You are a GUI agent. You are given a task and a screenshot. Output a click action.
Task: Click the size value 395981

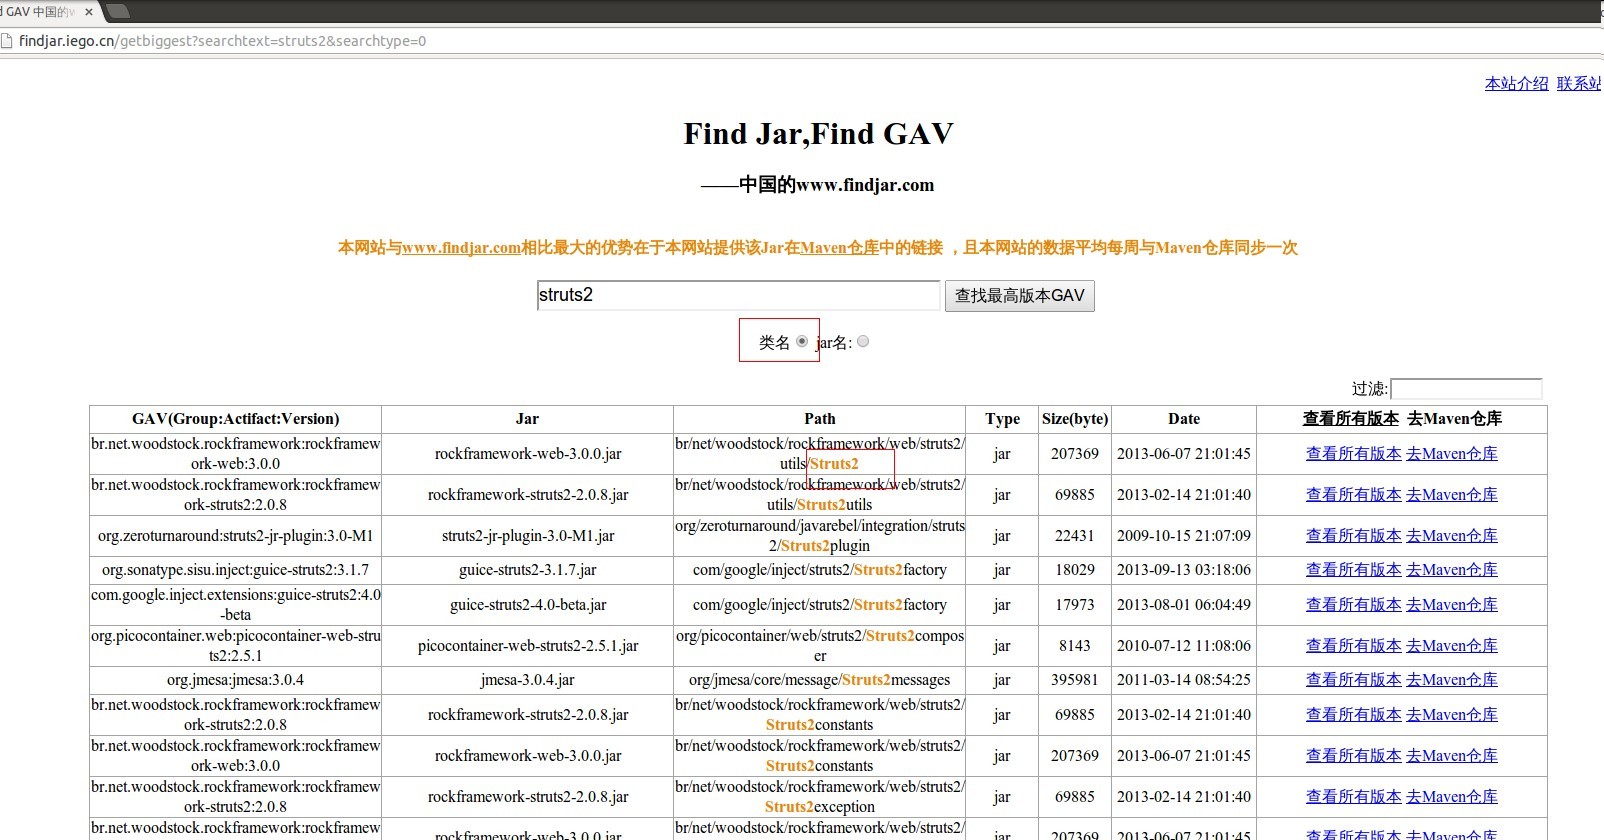1075,680
